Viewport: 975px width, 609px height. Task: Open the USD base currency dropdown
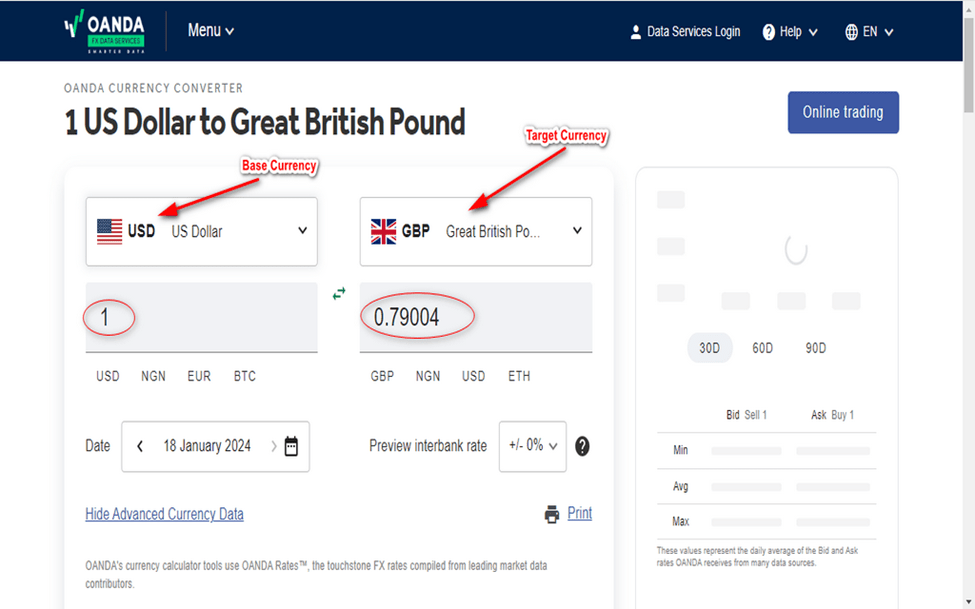point(201,232)
